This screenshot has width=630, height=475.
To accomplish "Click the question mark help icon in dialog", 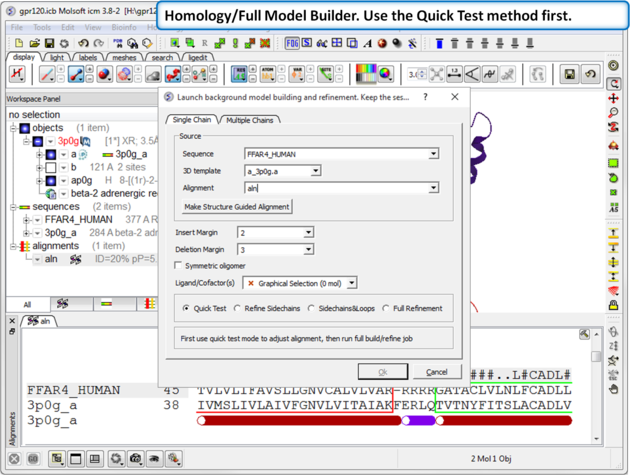I will pos(425,97).
